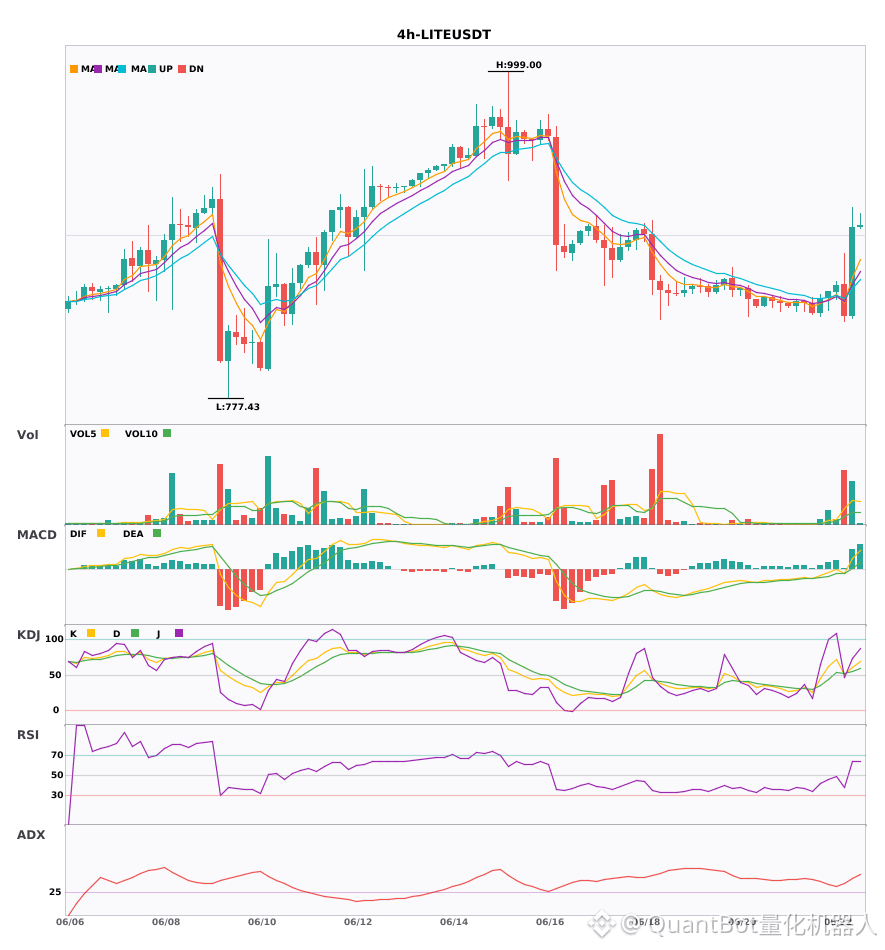The height and width of the screenshot is (950, 885).
Task: Click the VOL5 legend text
Action: tap(83, 434)
